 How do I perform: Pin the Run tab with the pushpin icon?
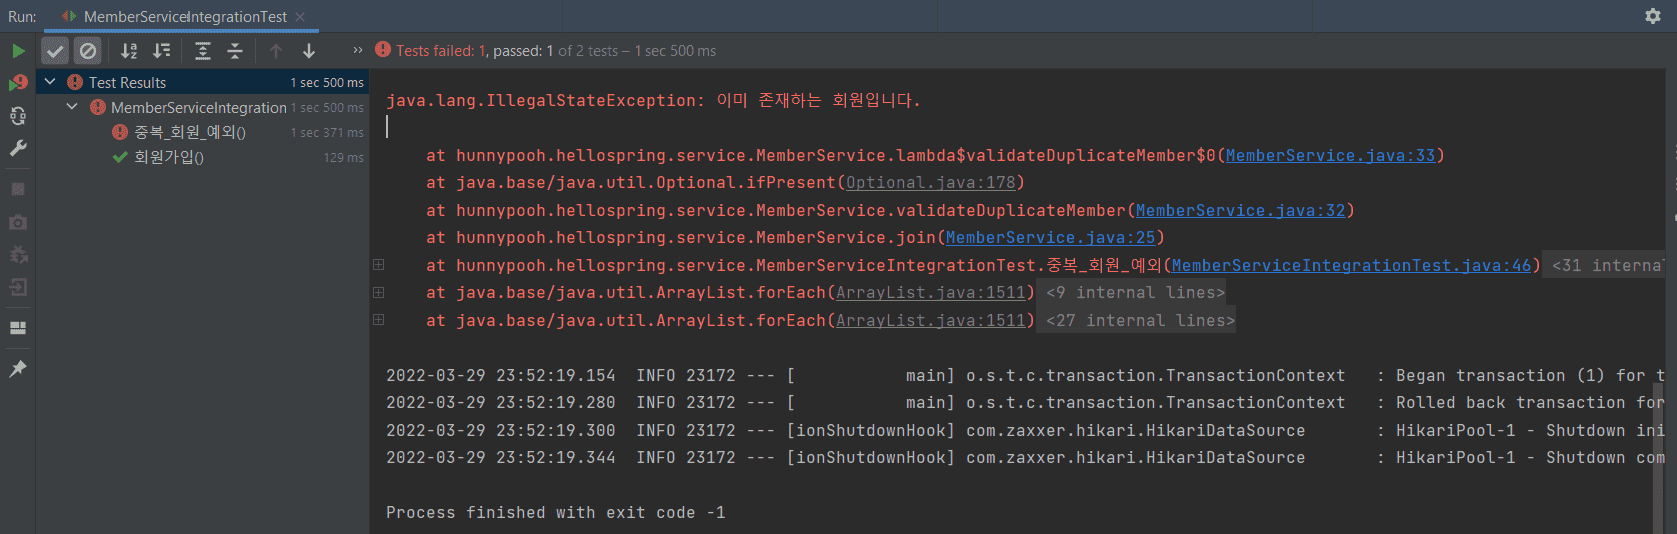coord(18,369)
